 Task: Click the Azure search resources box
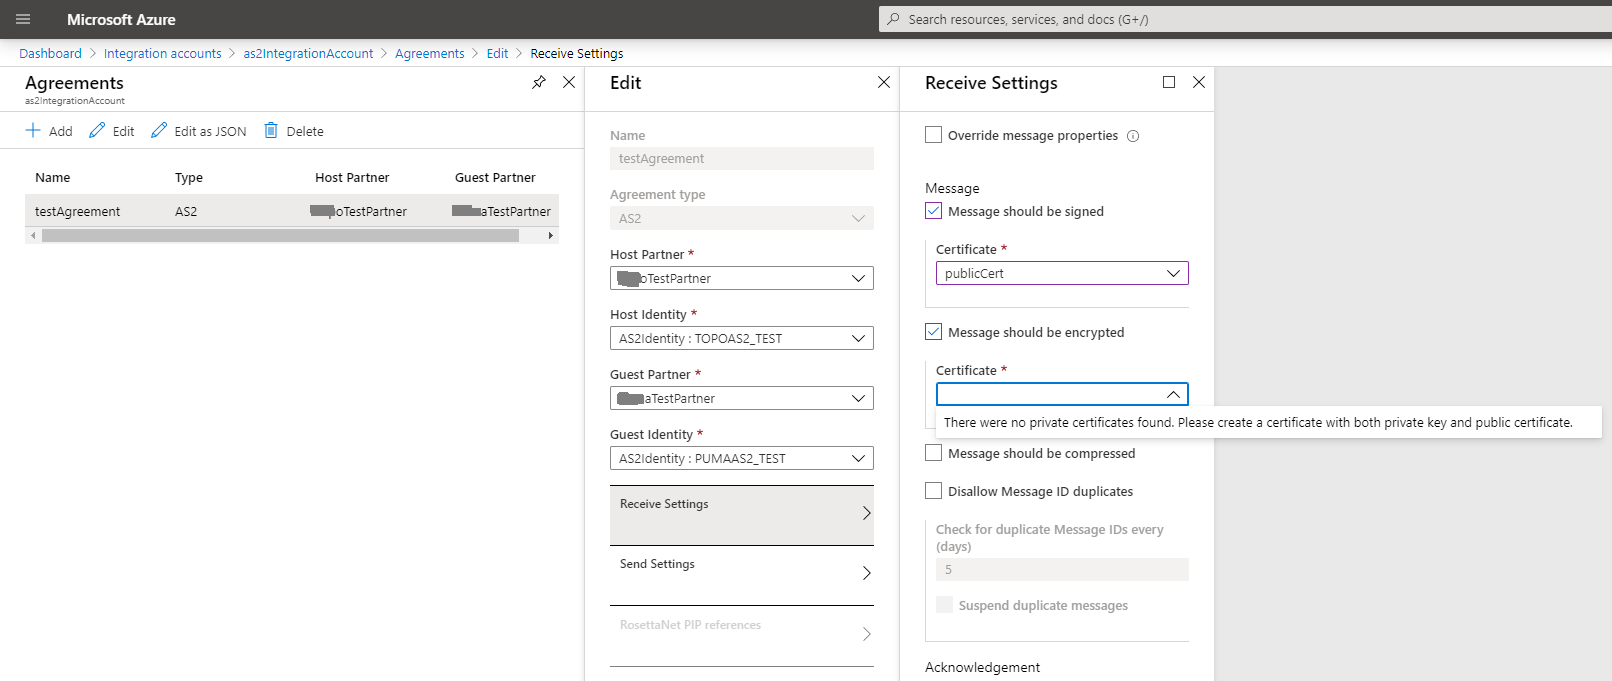coord(1240,19)
